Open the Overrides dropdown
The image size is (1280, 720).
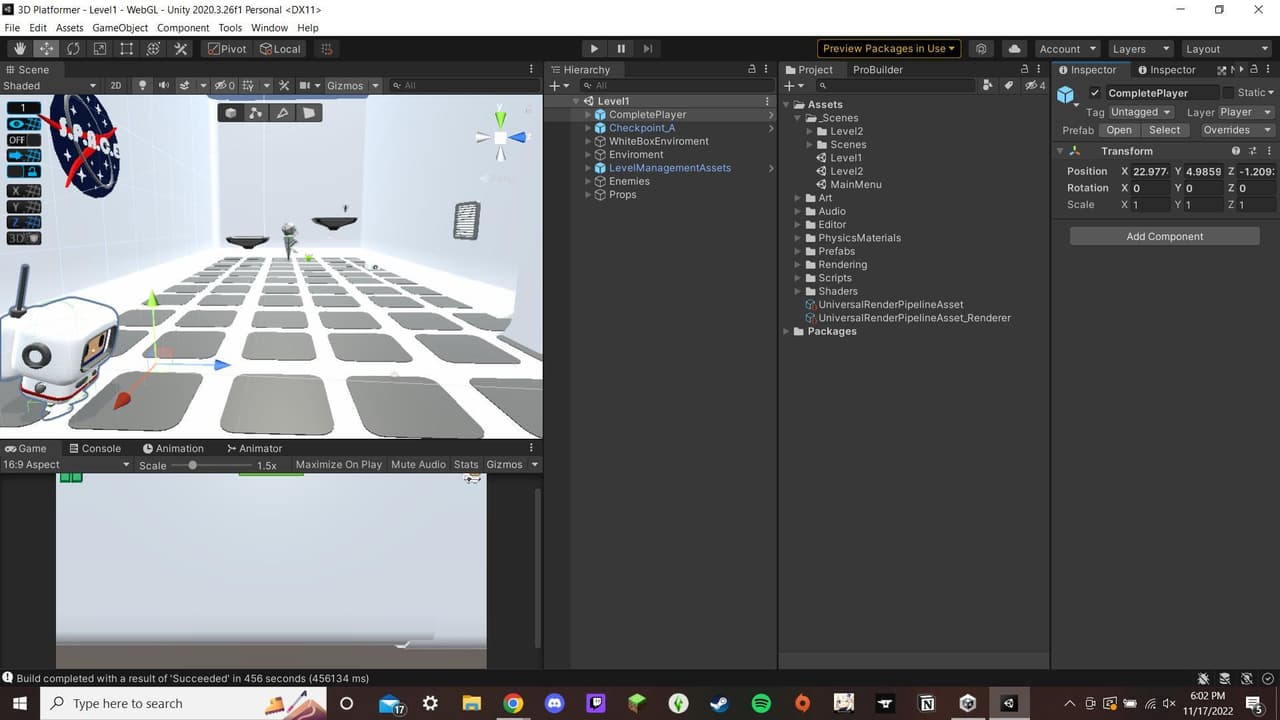[1236, 130]
